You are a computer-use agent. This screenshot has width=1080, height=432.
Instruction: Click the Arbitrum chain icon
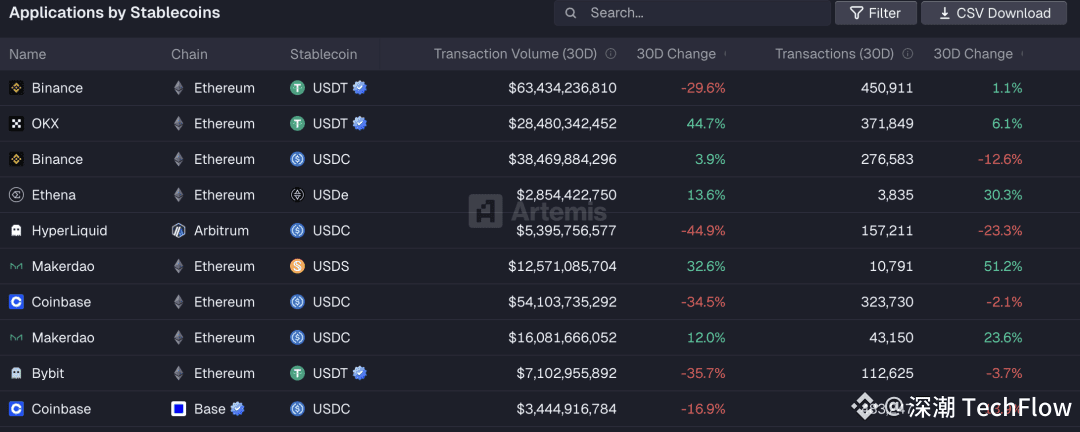coord(179,231)
